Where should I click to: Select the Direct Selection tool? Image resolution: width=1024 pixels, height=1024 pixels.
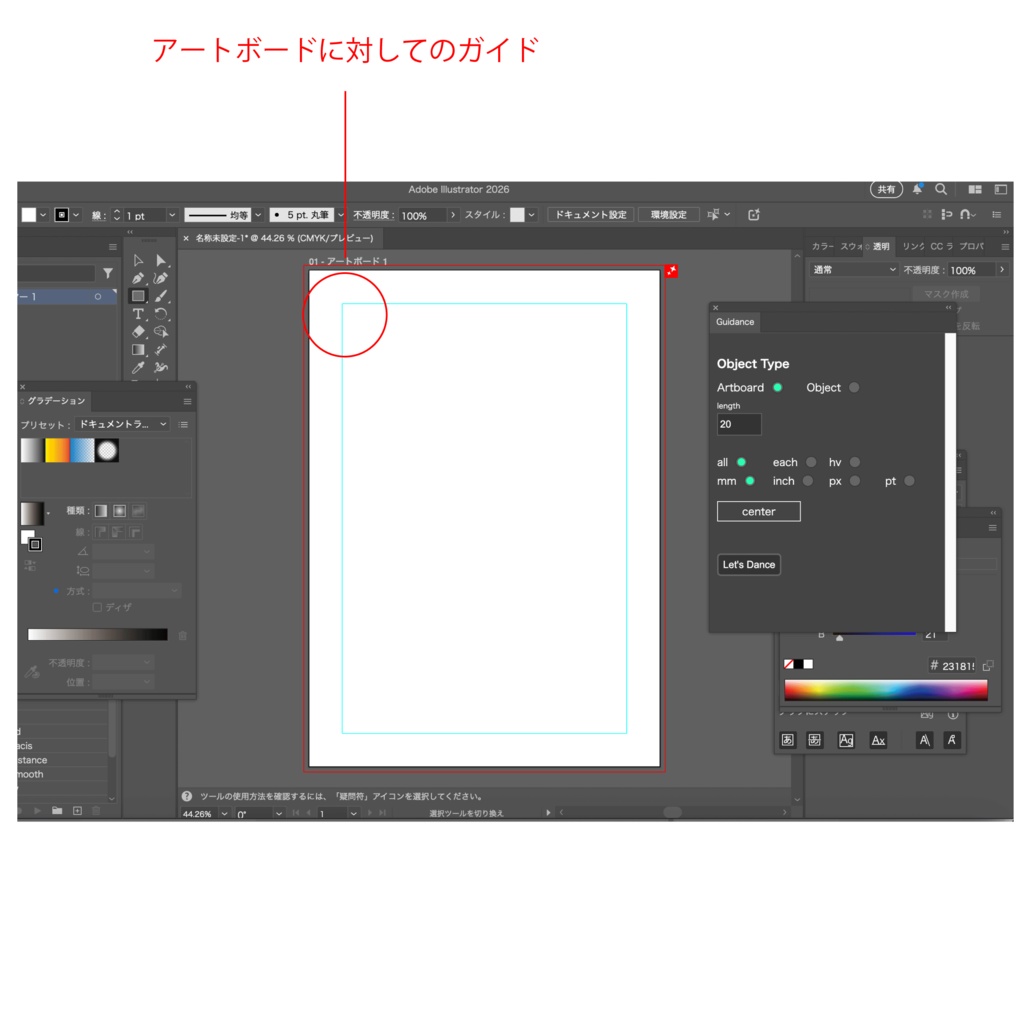pos(161,261)
